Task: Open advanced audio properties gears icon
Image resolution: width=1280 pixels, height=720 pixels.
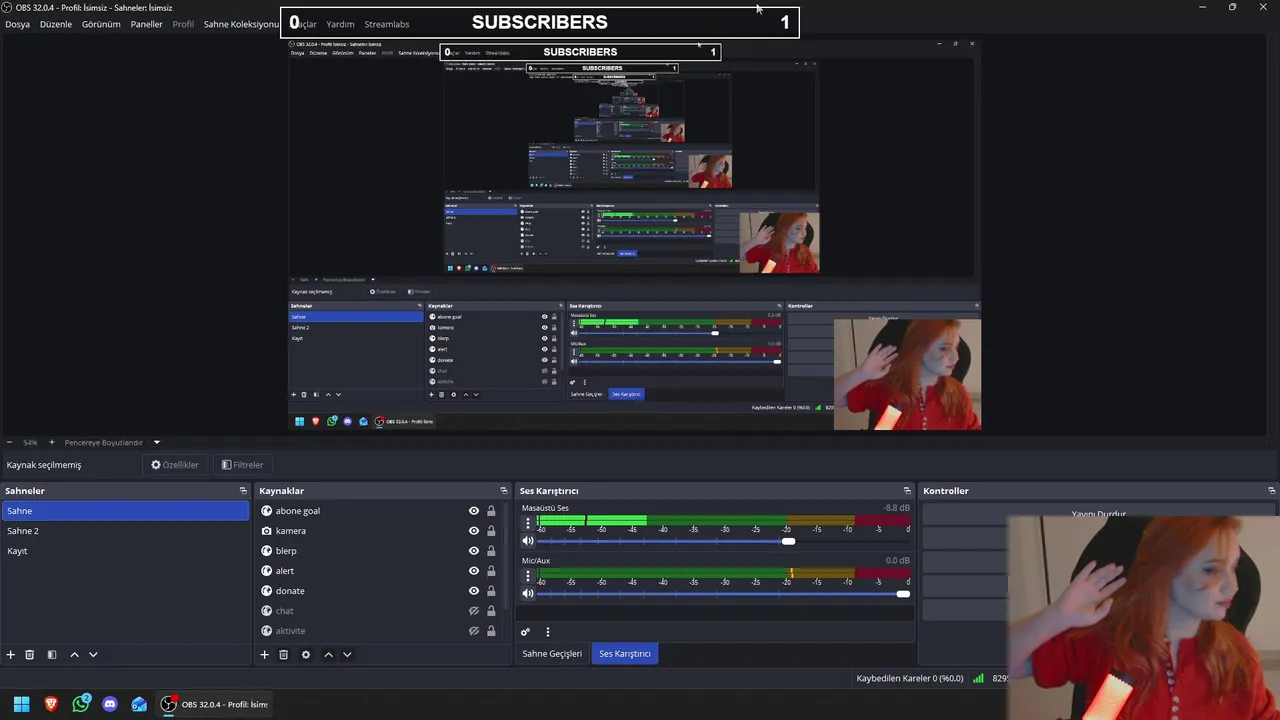Action: [525, 632]
